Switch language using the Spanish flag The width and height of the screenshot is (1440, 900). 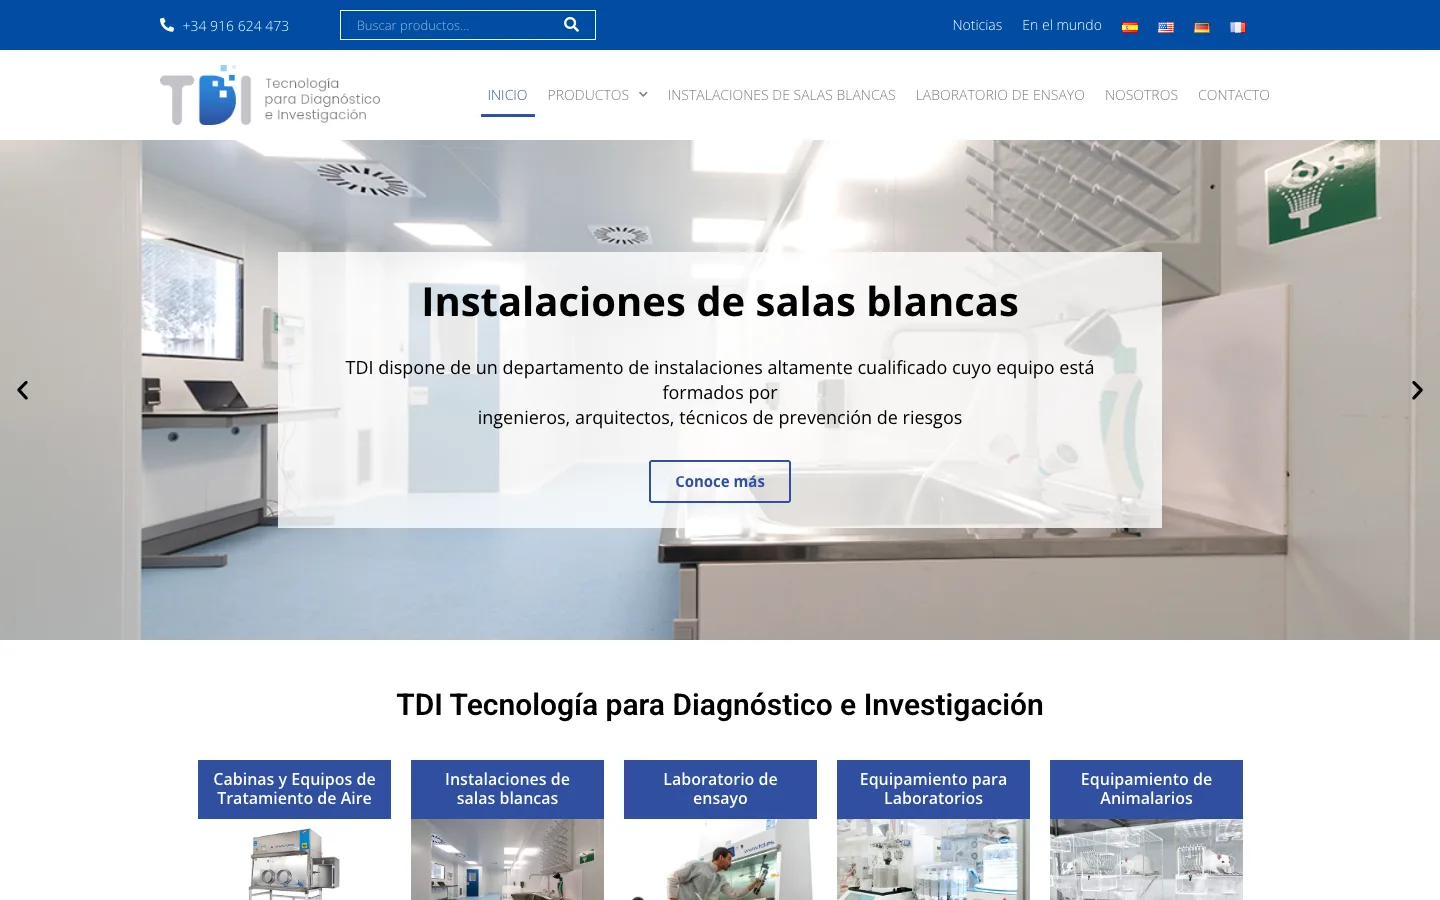(1130, 27)
